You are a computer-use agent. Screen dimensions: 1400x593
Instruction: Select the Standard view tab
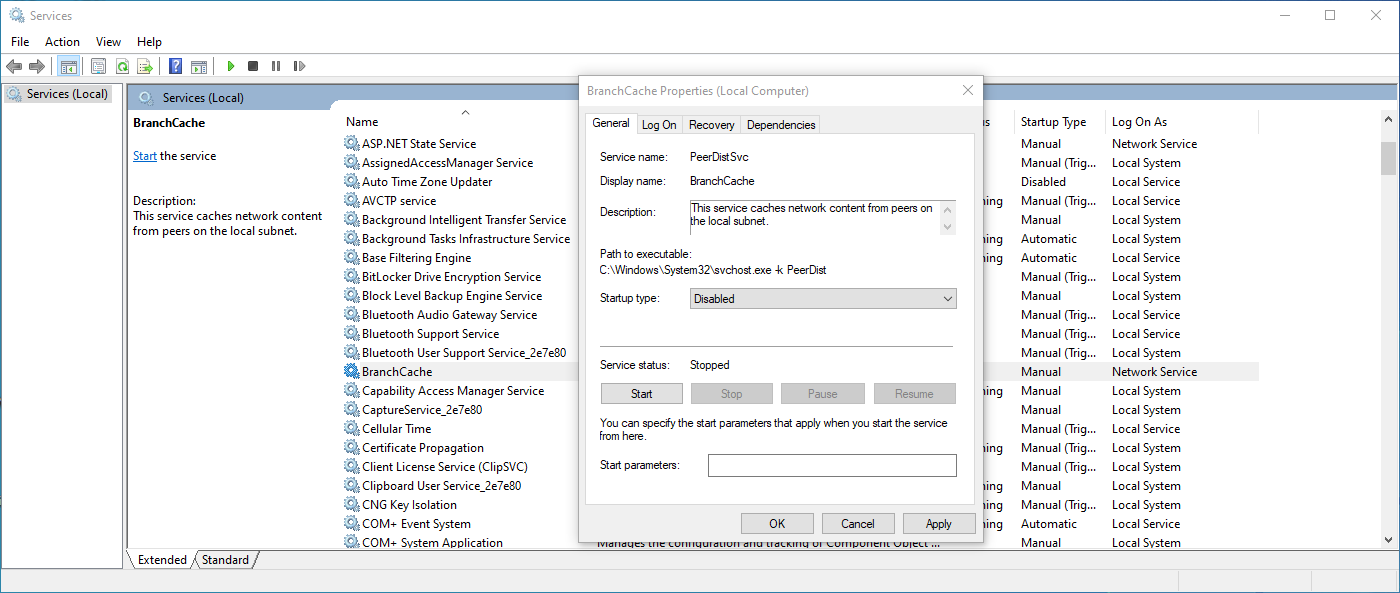point(224,559)
